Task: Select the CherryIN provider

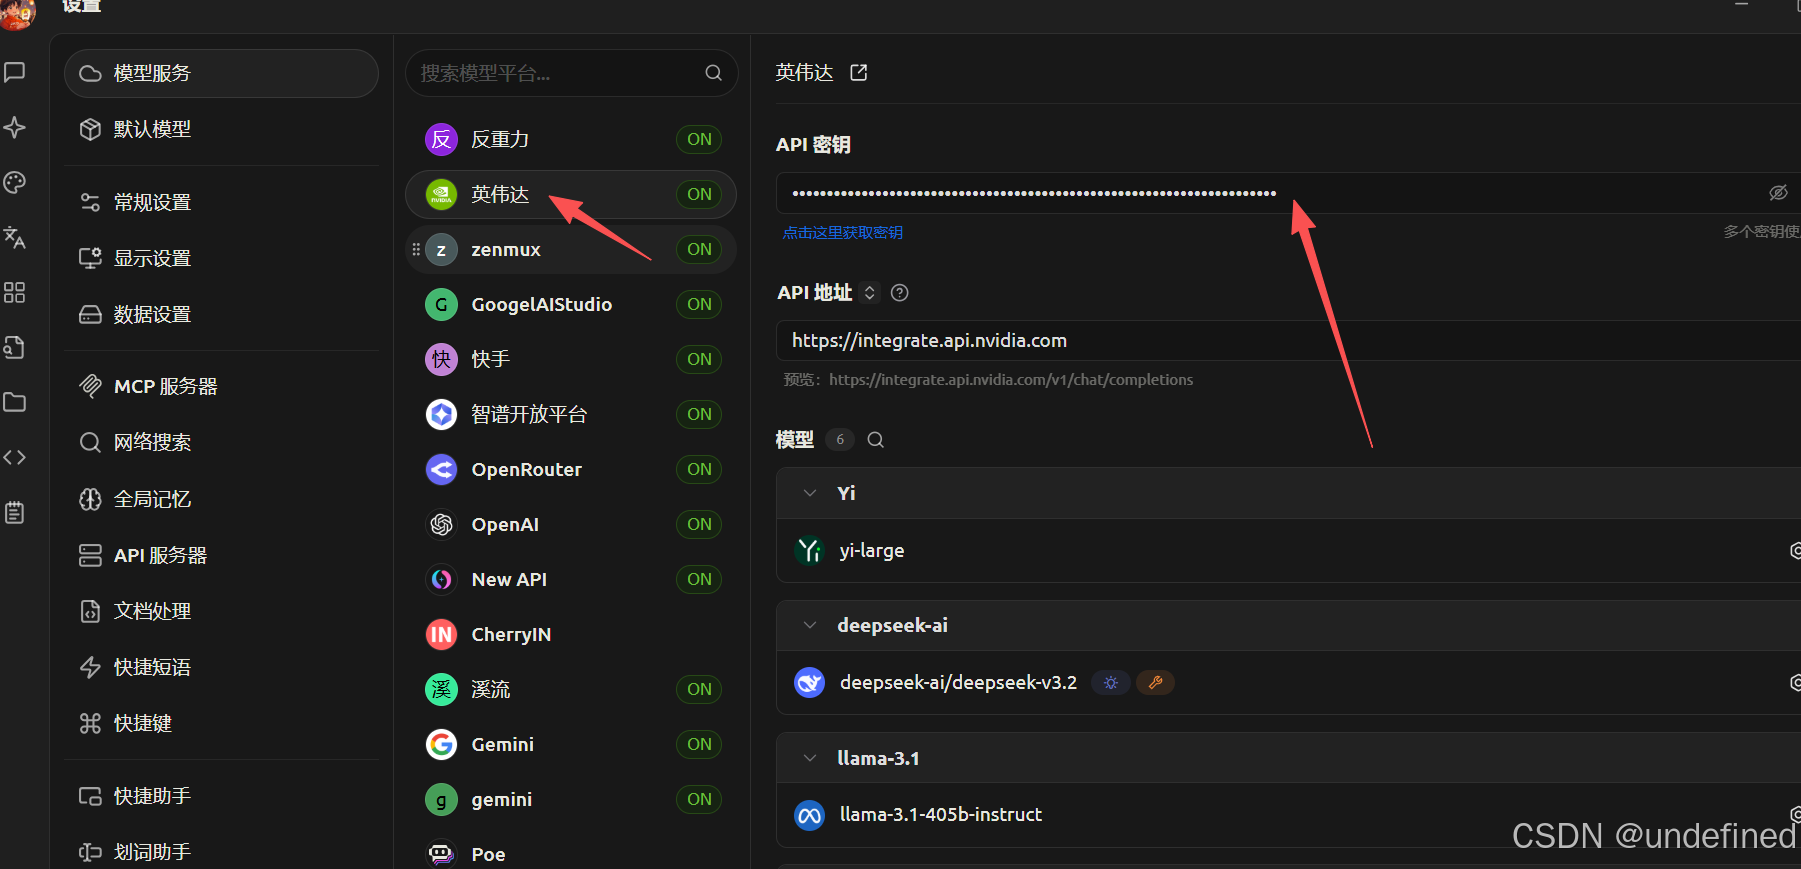Action: pyautogui.click(x=571, y=634)
